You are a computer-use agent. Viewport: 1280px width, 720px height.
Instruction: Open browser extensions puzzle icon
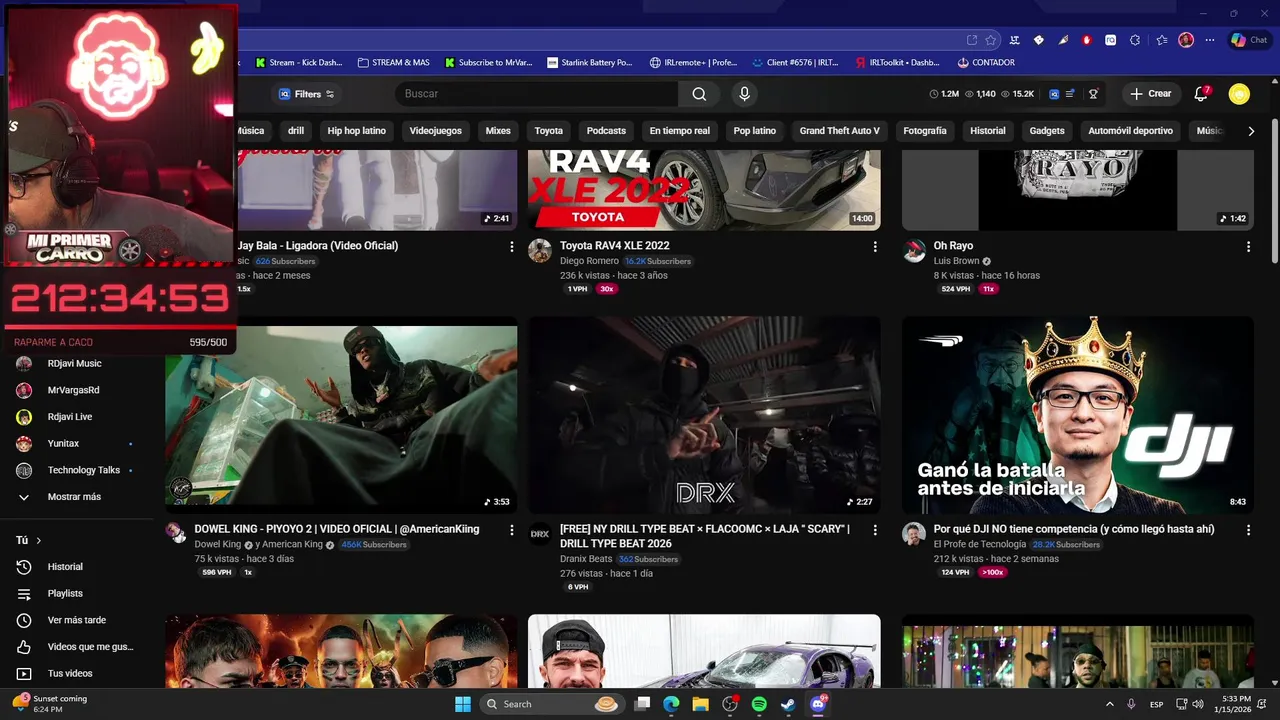point(1135,40)
